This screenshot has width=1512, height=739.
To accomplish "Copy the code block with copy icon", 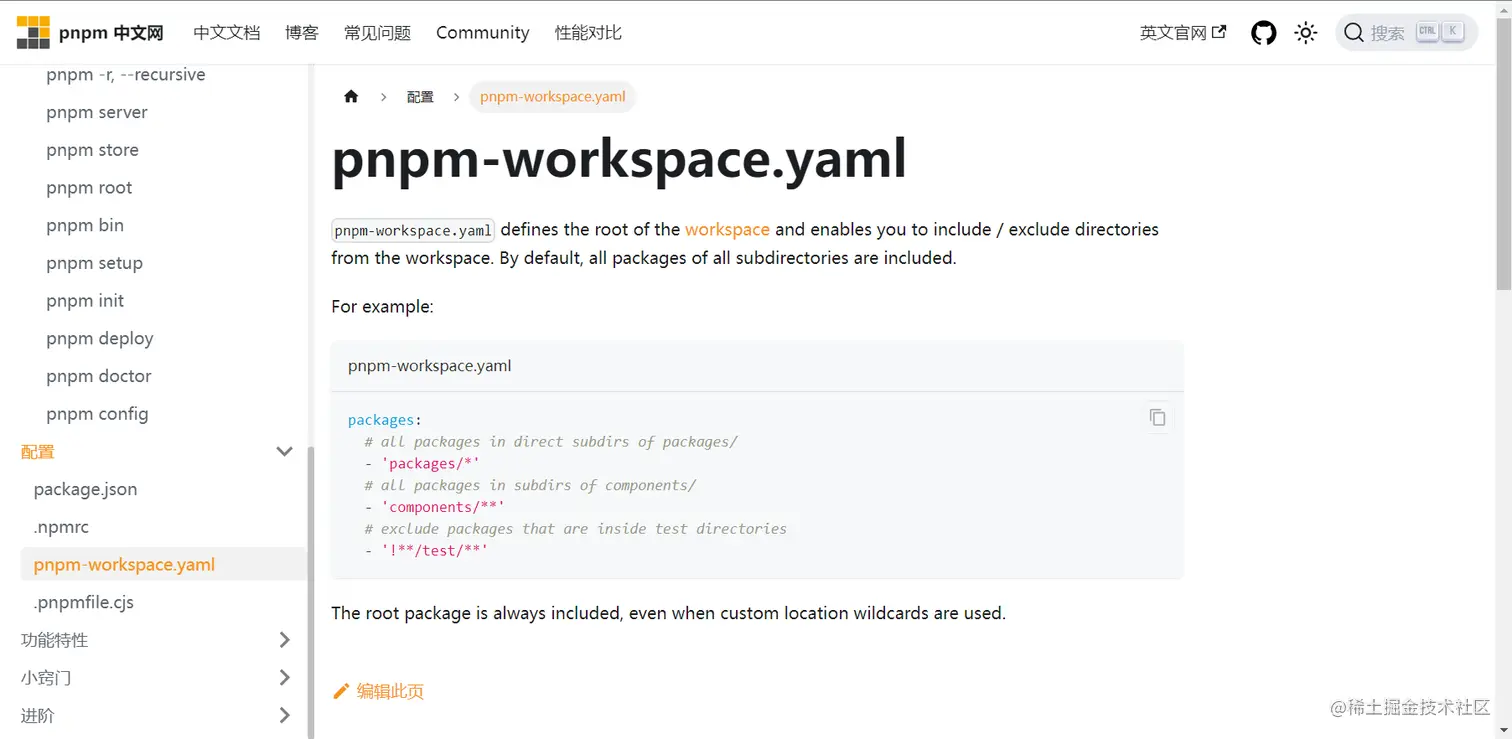I will pos(1157,417).
